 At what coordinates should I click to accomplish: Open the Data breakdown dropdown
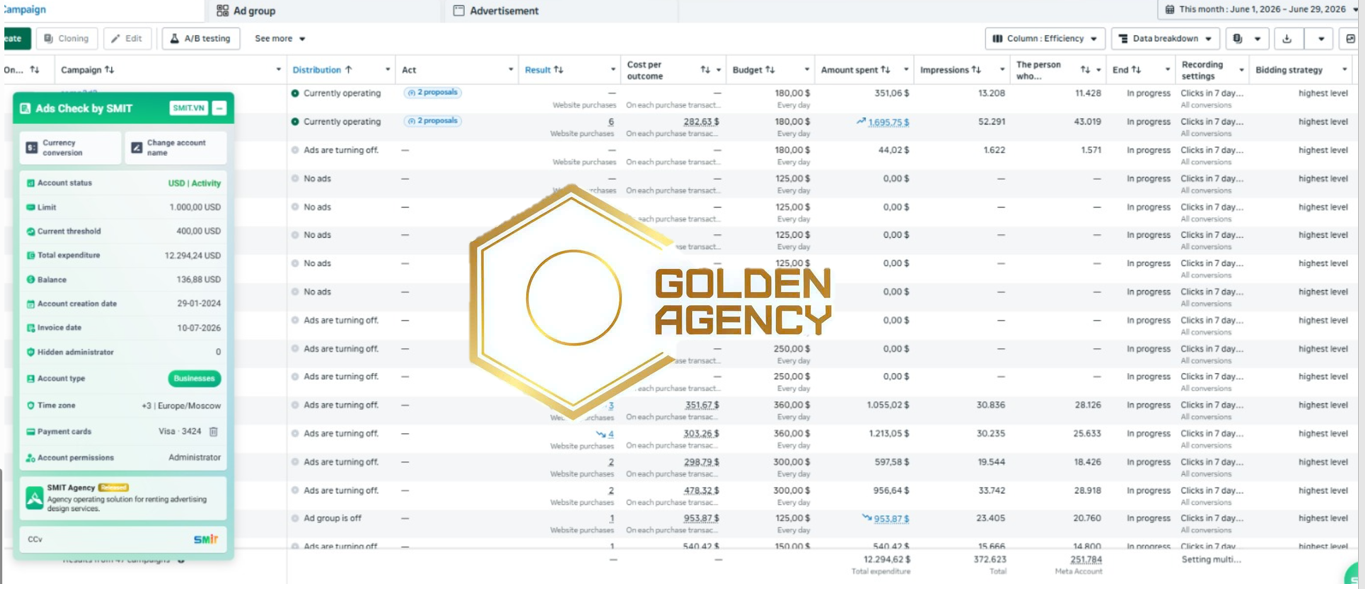tap(1165, 39)
